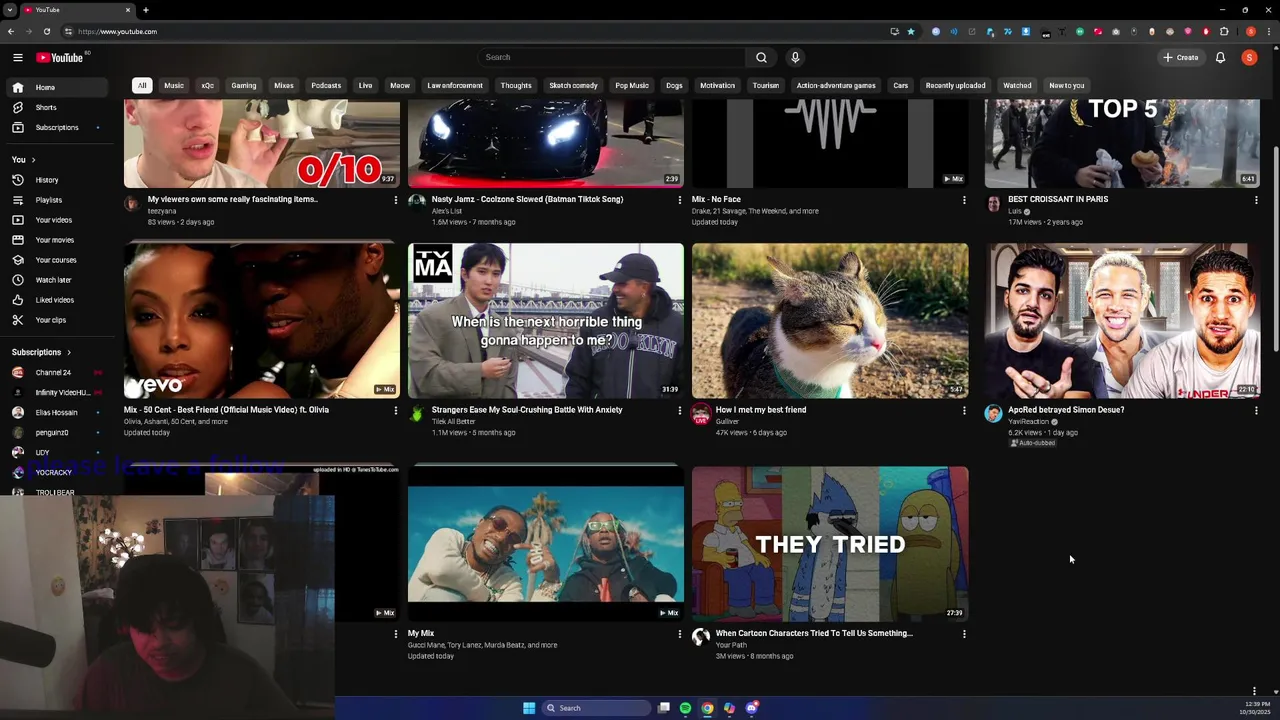Click the search magnifier button

coord(761,57)
